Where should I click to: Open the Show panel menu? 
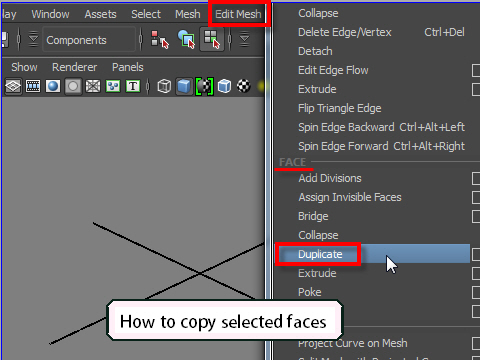(x=24, y=67)
